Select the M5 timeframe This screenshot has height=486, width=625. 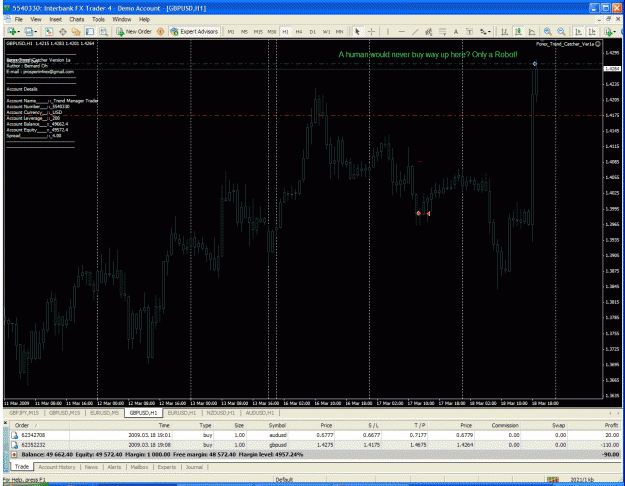click(x=244, y=32)
